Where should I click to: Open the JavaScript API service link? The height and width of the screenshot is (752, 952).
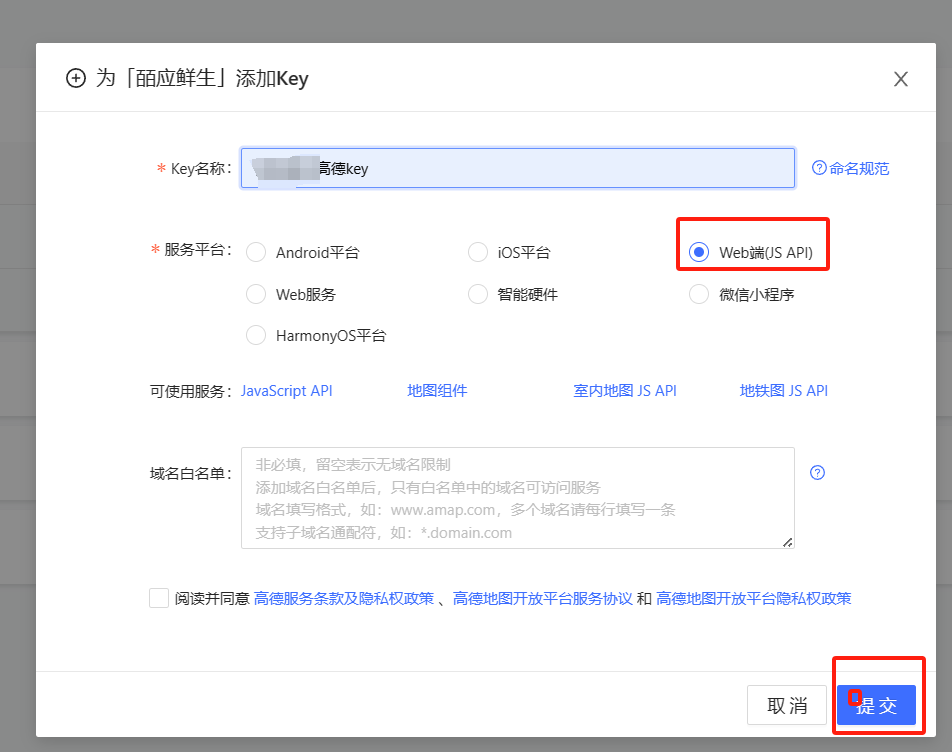[287, 391]
